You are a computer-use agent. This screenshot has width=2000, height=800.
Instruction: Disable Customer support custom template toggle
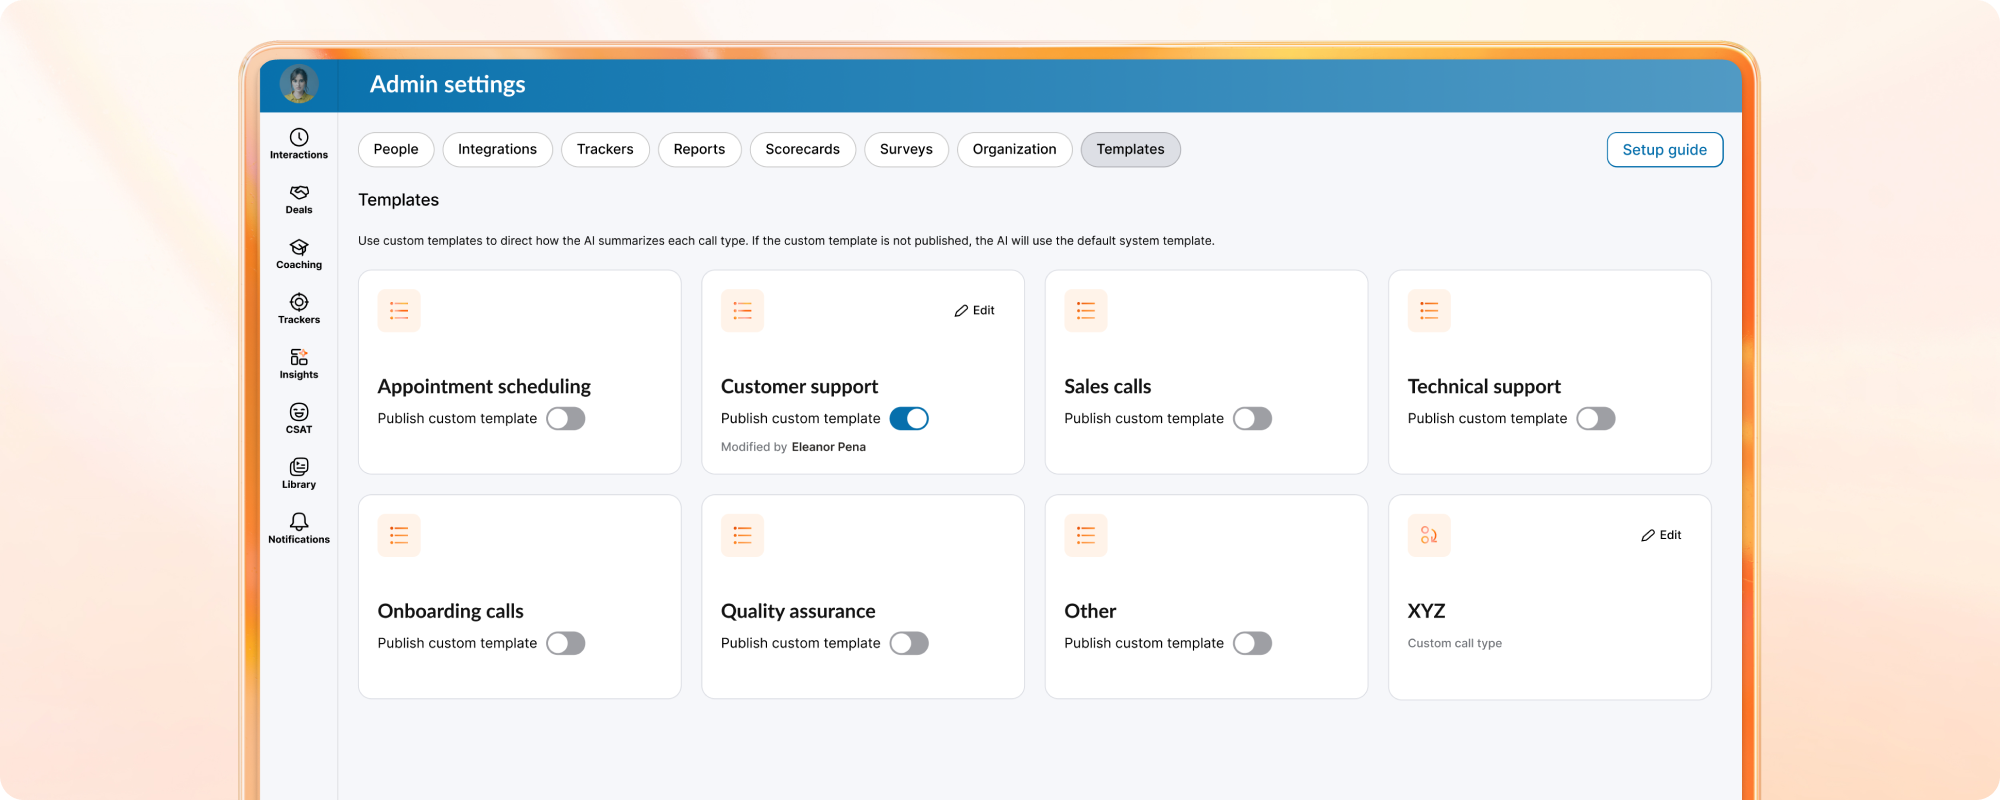coord(909,419)
